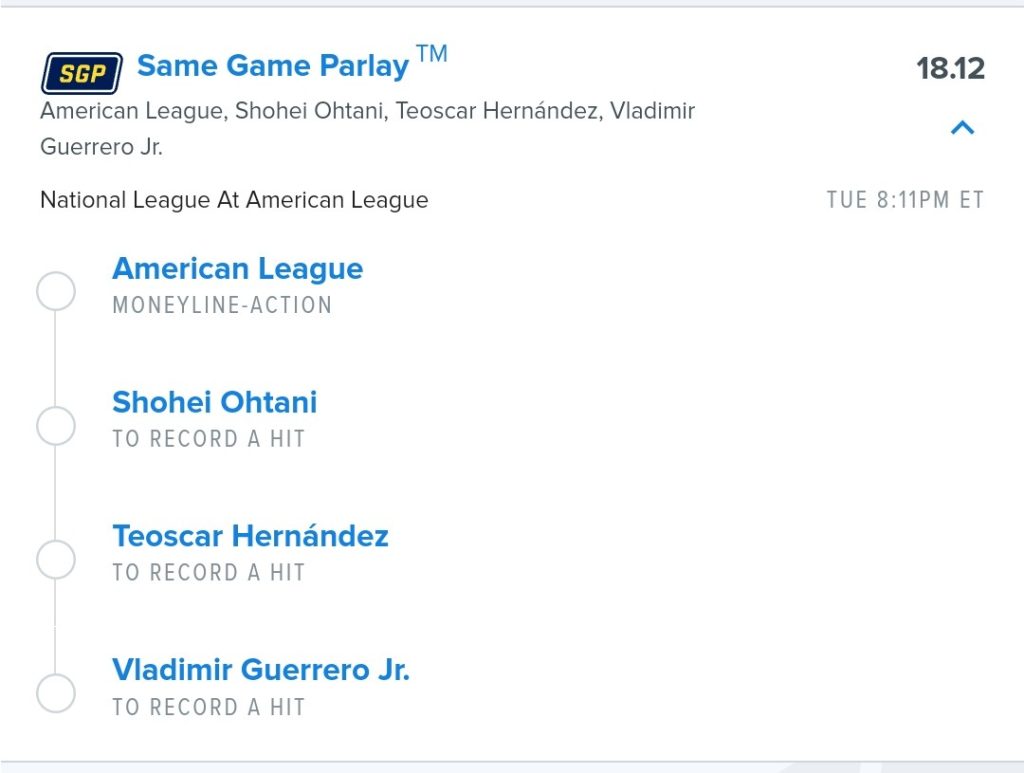This screenshot has height=773, width=1024.
Task: Open Shohei Ohtani player link
Action: (x=215, y=402)
